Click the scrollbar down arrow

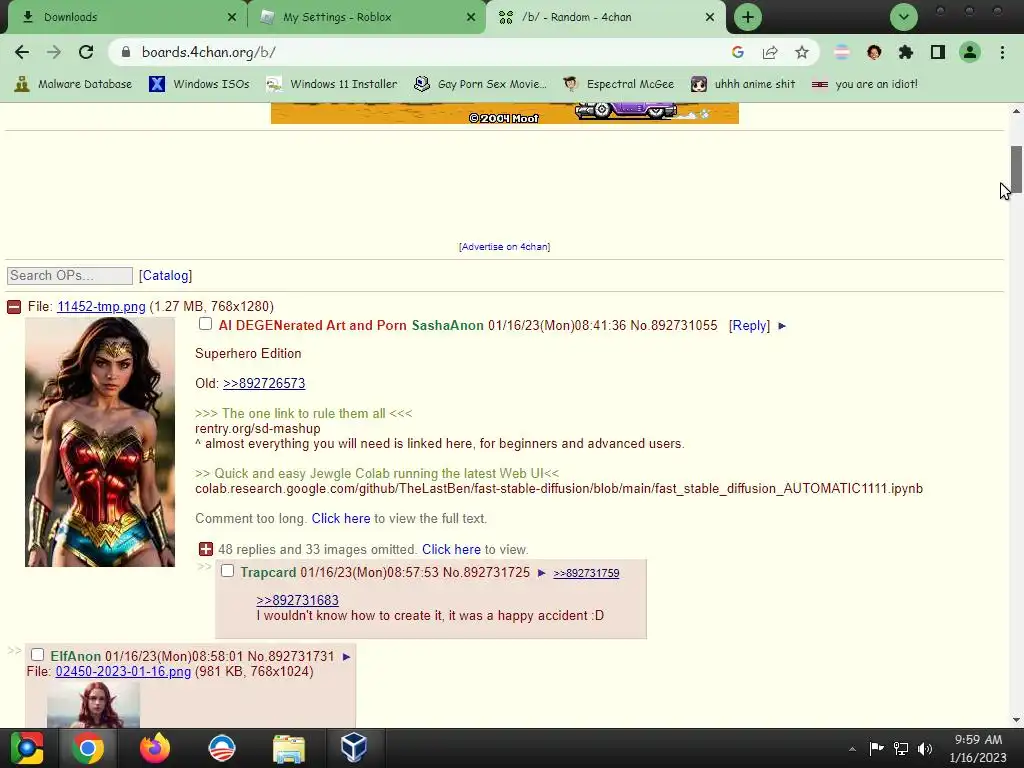point(1016,720)
